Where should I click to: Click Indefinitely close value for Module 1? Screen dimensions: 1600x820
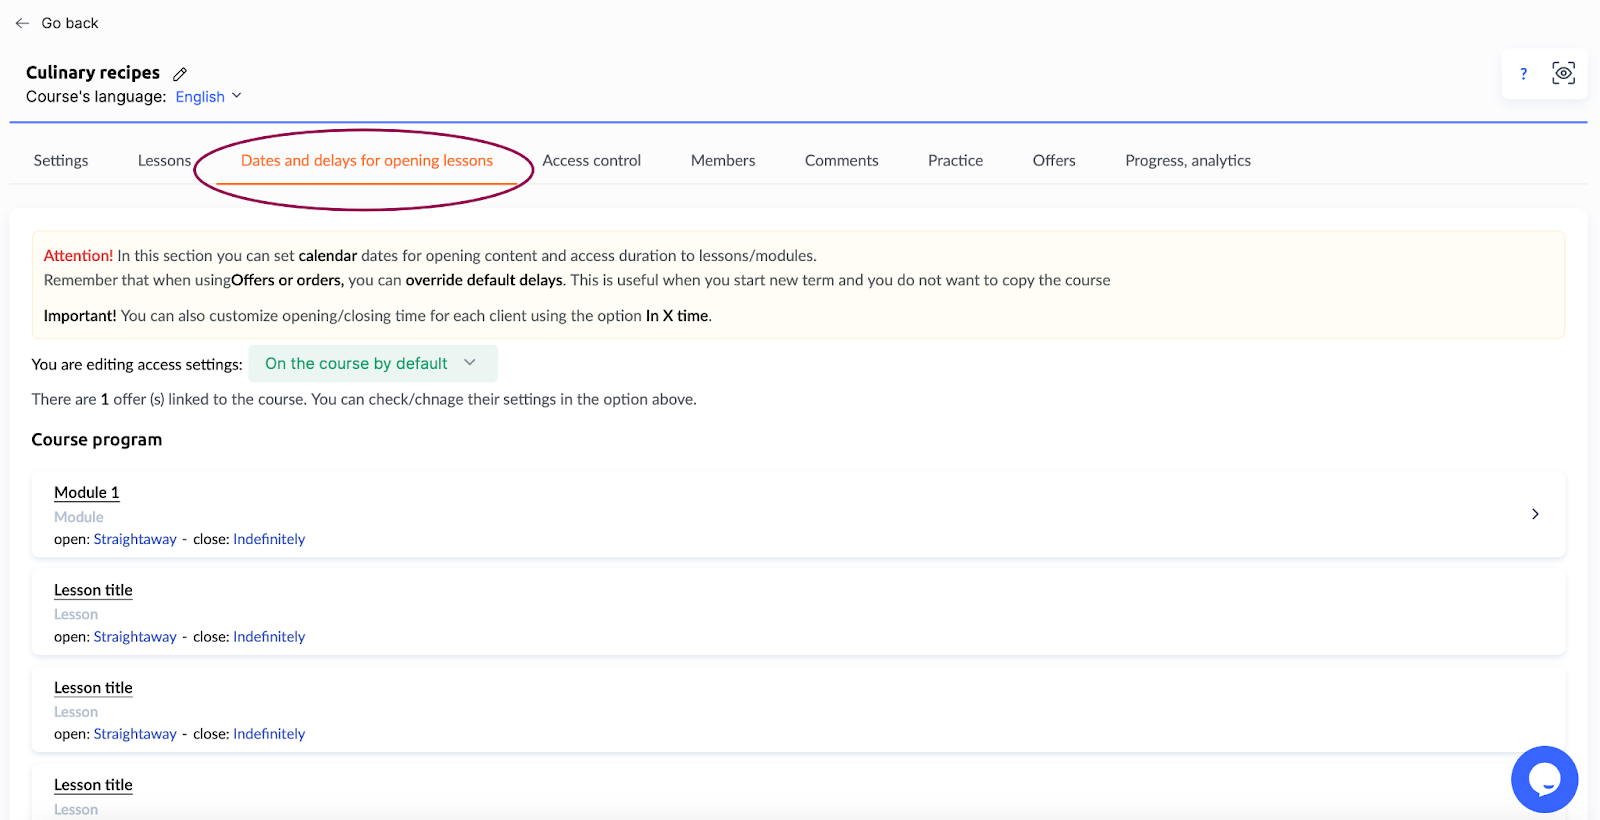pos(269,539)
